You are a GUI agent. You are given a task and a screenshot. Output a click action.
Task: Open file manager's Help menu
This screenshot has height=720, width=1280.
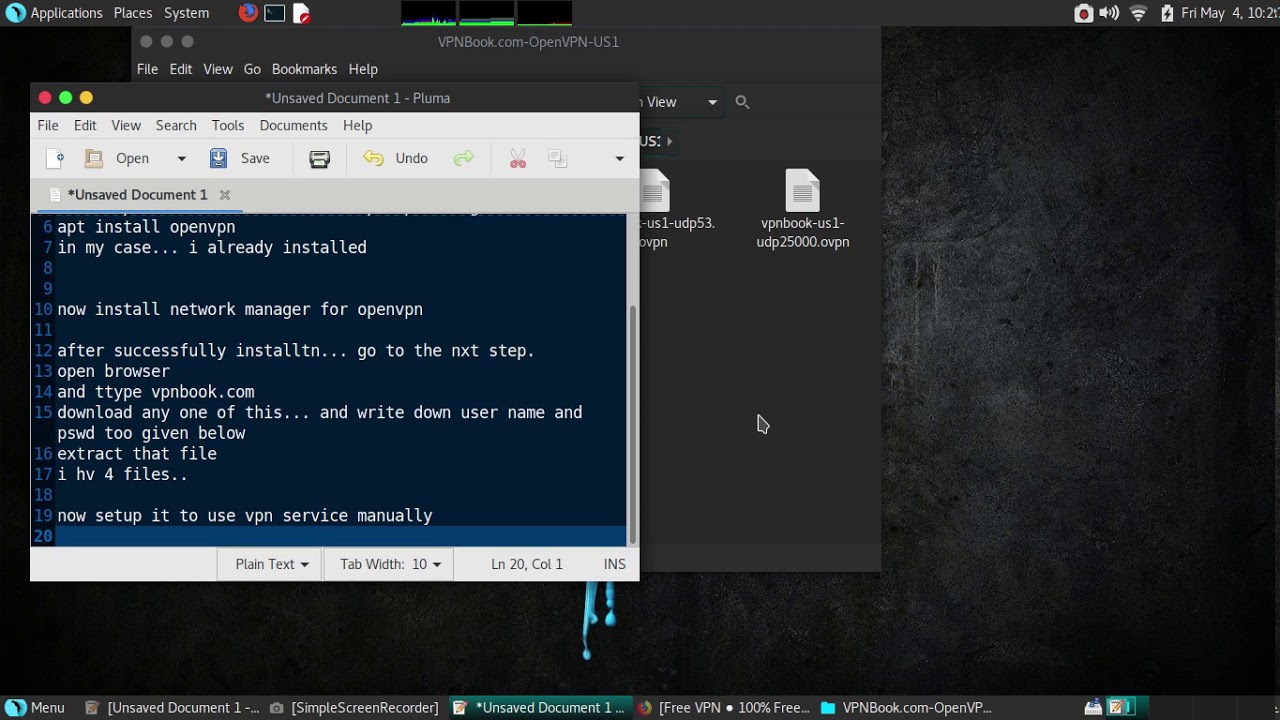[x=363, y=69]
